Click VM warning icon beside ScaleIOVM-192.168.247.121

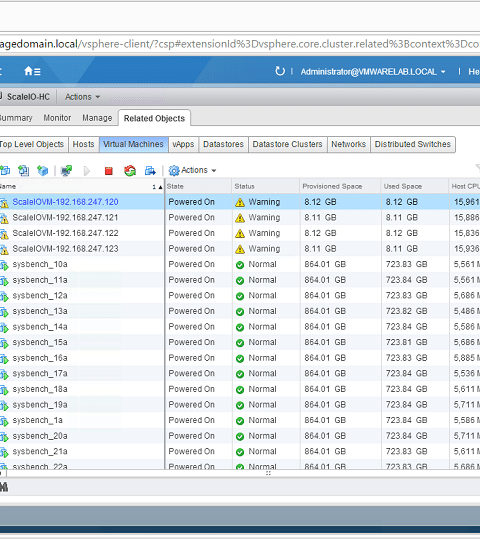[x=4, y=218]
